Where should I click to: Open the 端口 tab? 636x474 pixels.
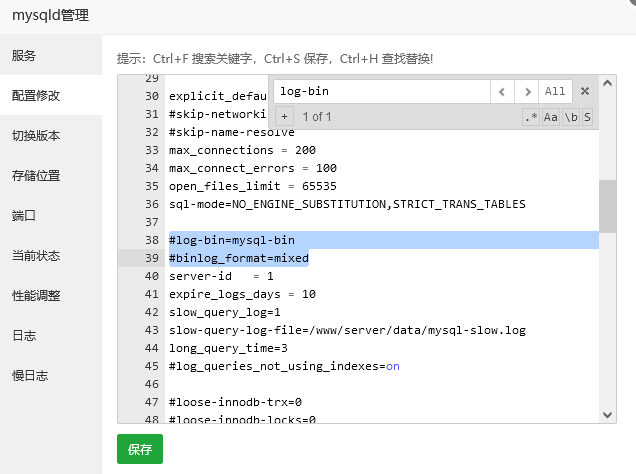[x=51, y=215]
